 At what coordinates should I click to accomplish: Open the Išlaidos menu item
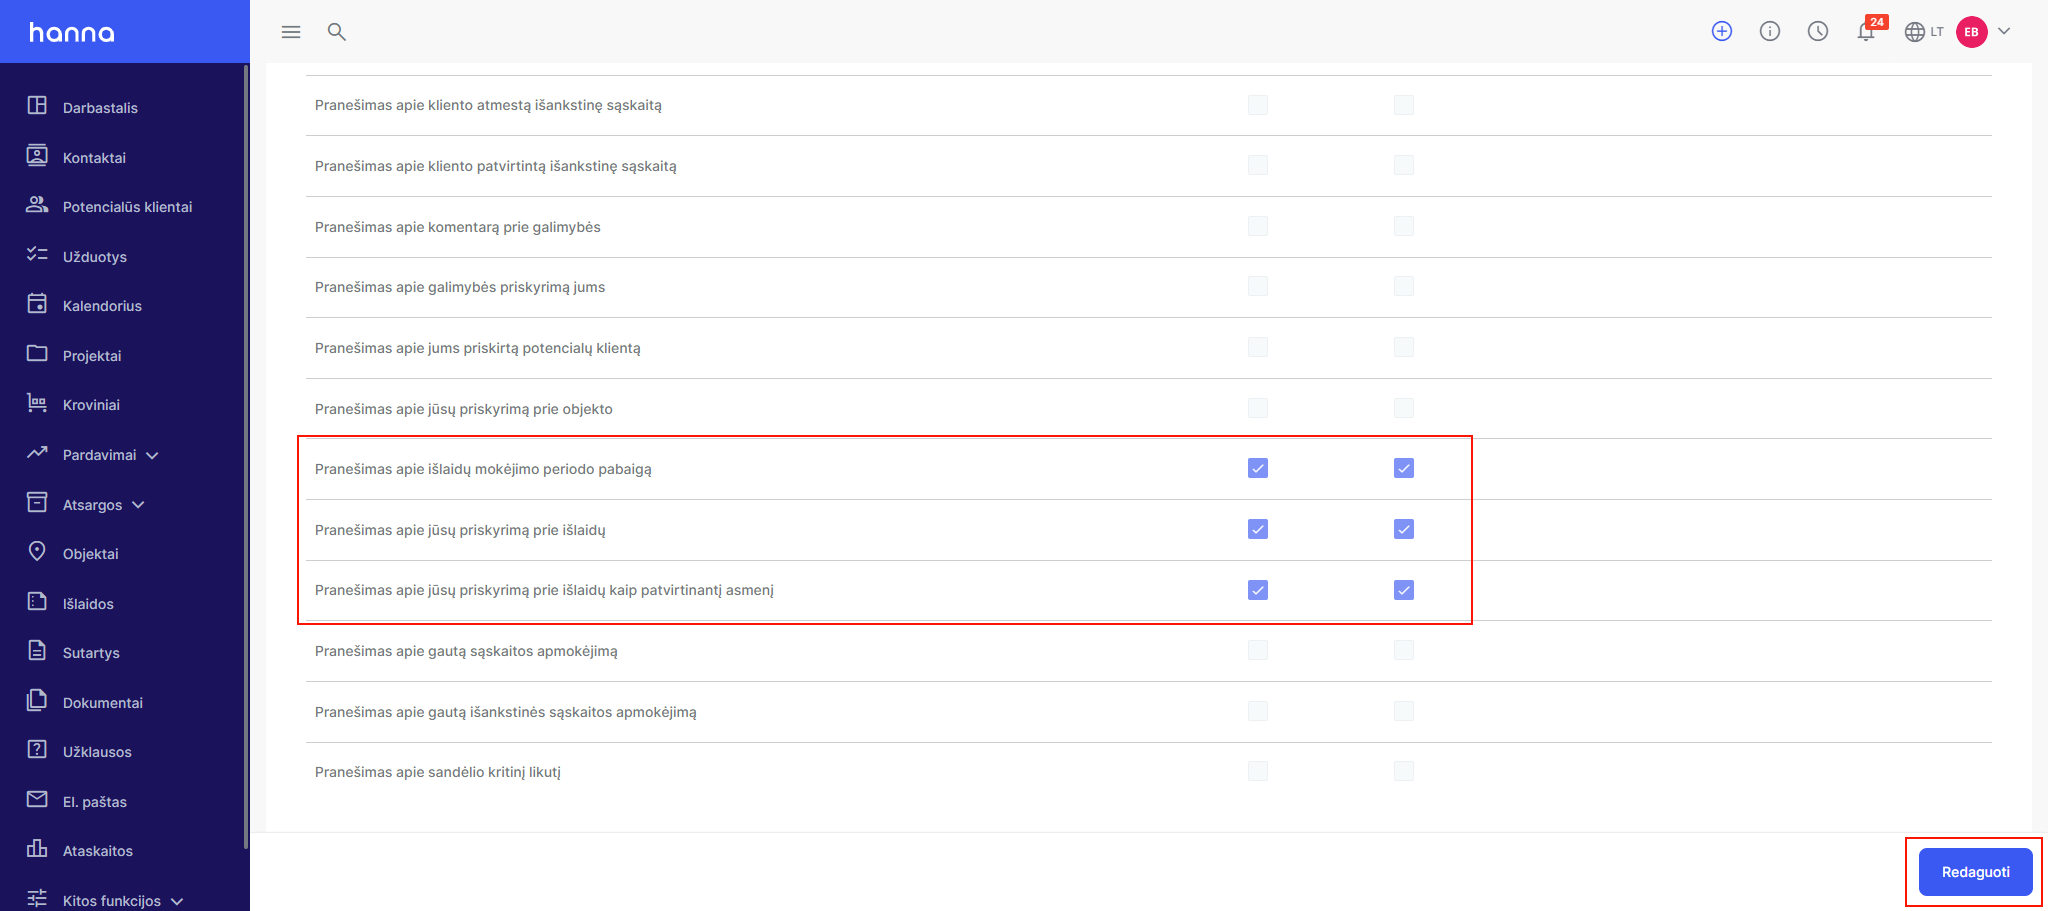point(88,604)
